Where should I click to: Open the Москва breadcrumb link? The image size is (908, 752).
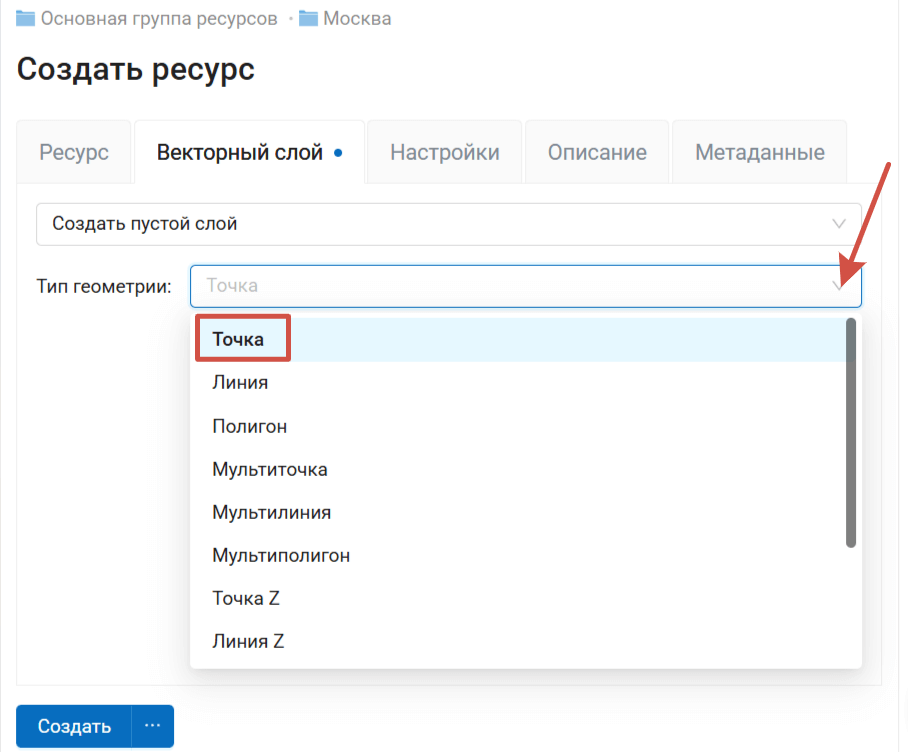(357, 18)
